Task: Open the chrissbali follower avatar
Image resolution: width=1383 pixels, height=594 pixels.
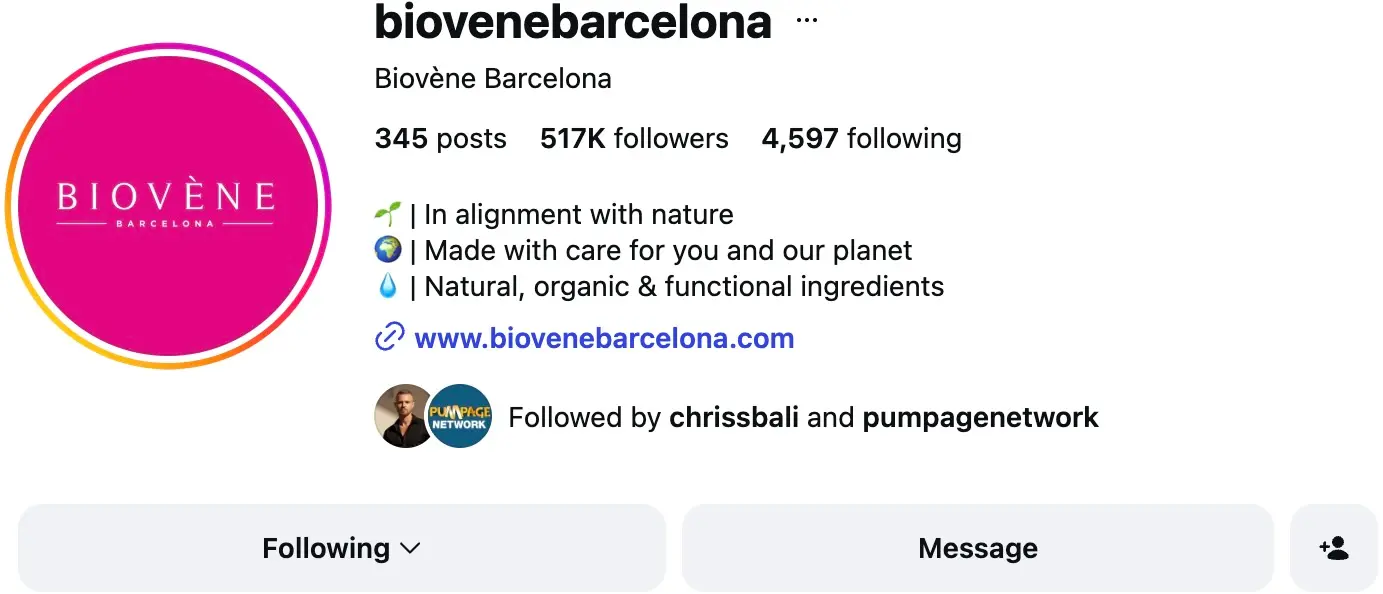Action: pos(404,415)
